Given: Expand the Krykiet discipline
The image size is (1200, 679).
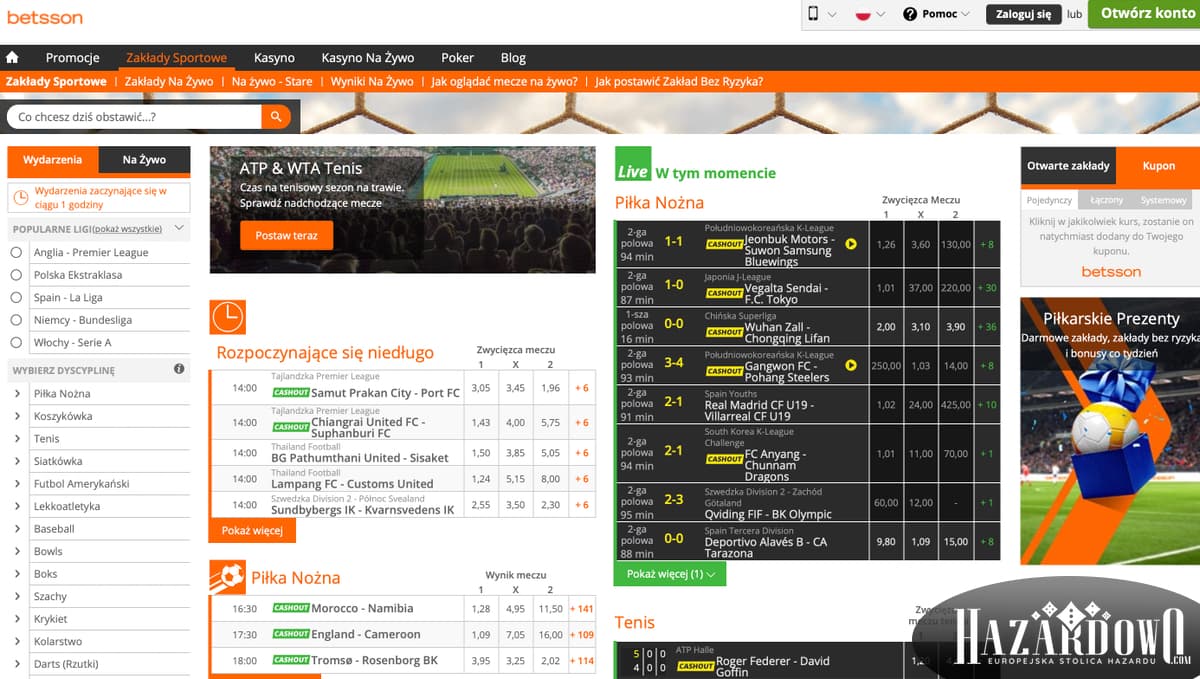Looking at the screenshot, I should point(18,619).
